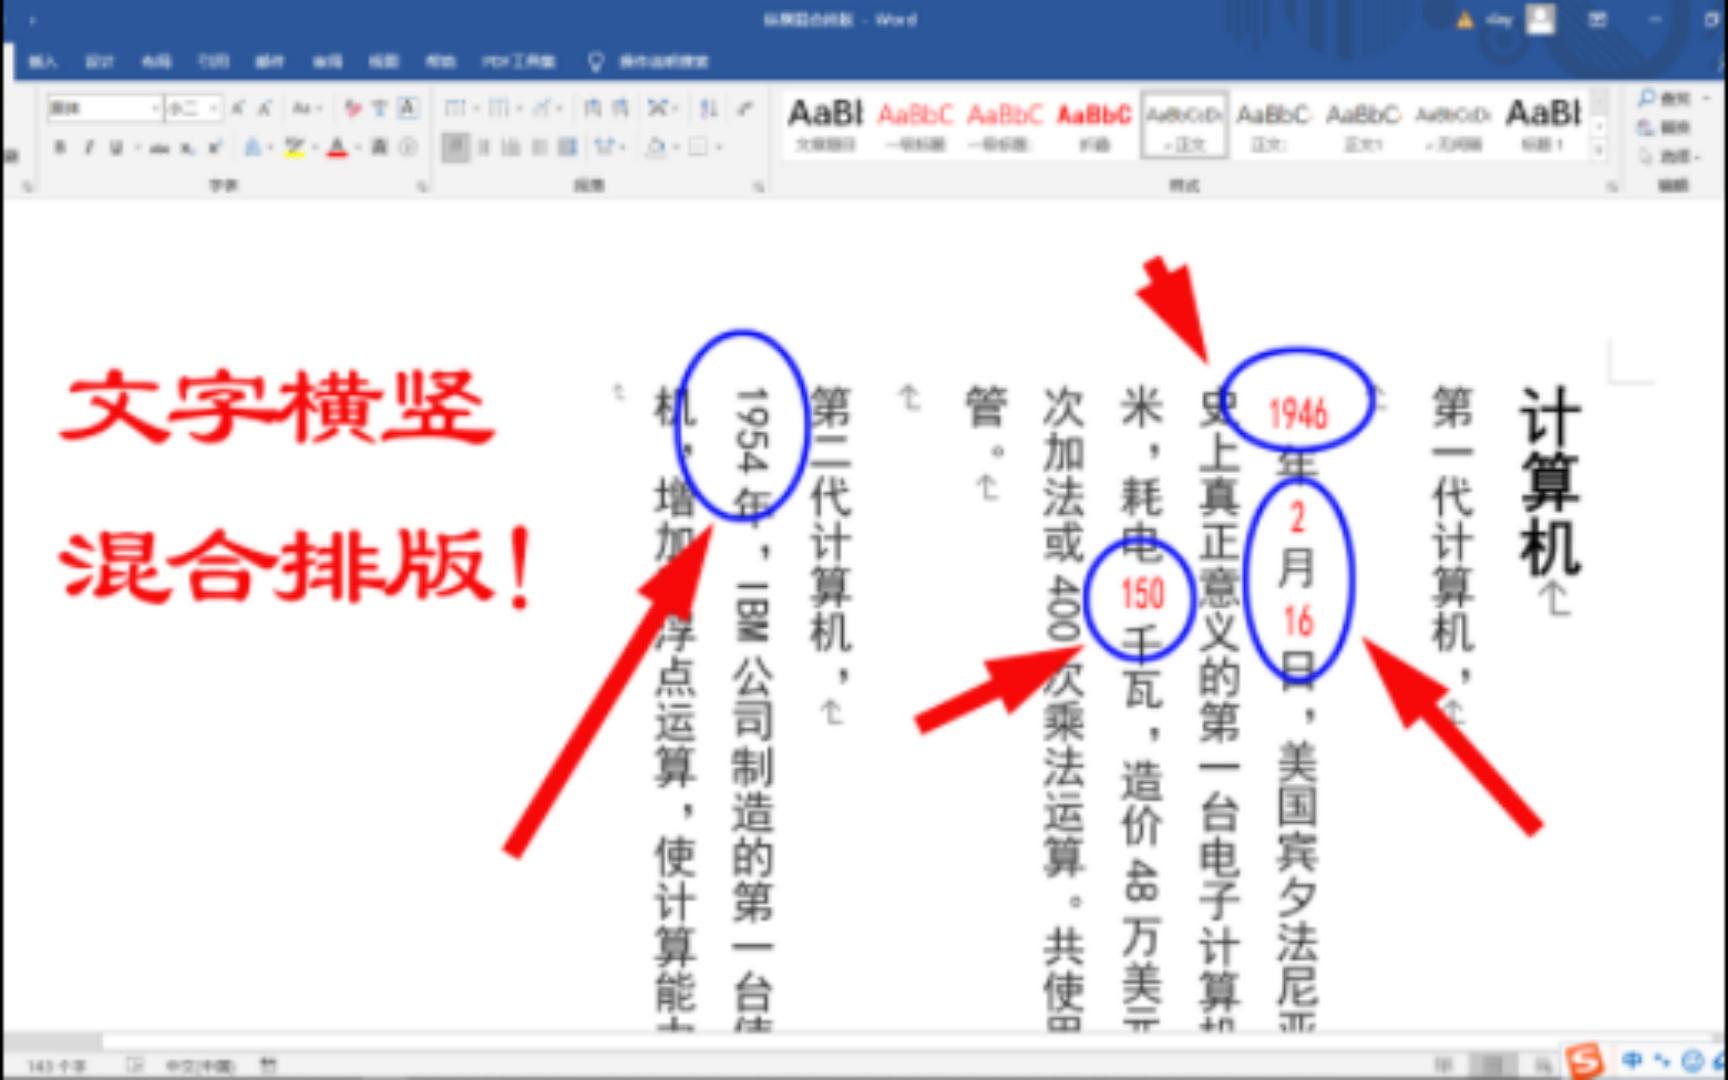This screenshot has height=1080, width=1728.
Task: Toggle italic formatting
Action: point(88,150)
